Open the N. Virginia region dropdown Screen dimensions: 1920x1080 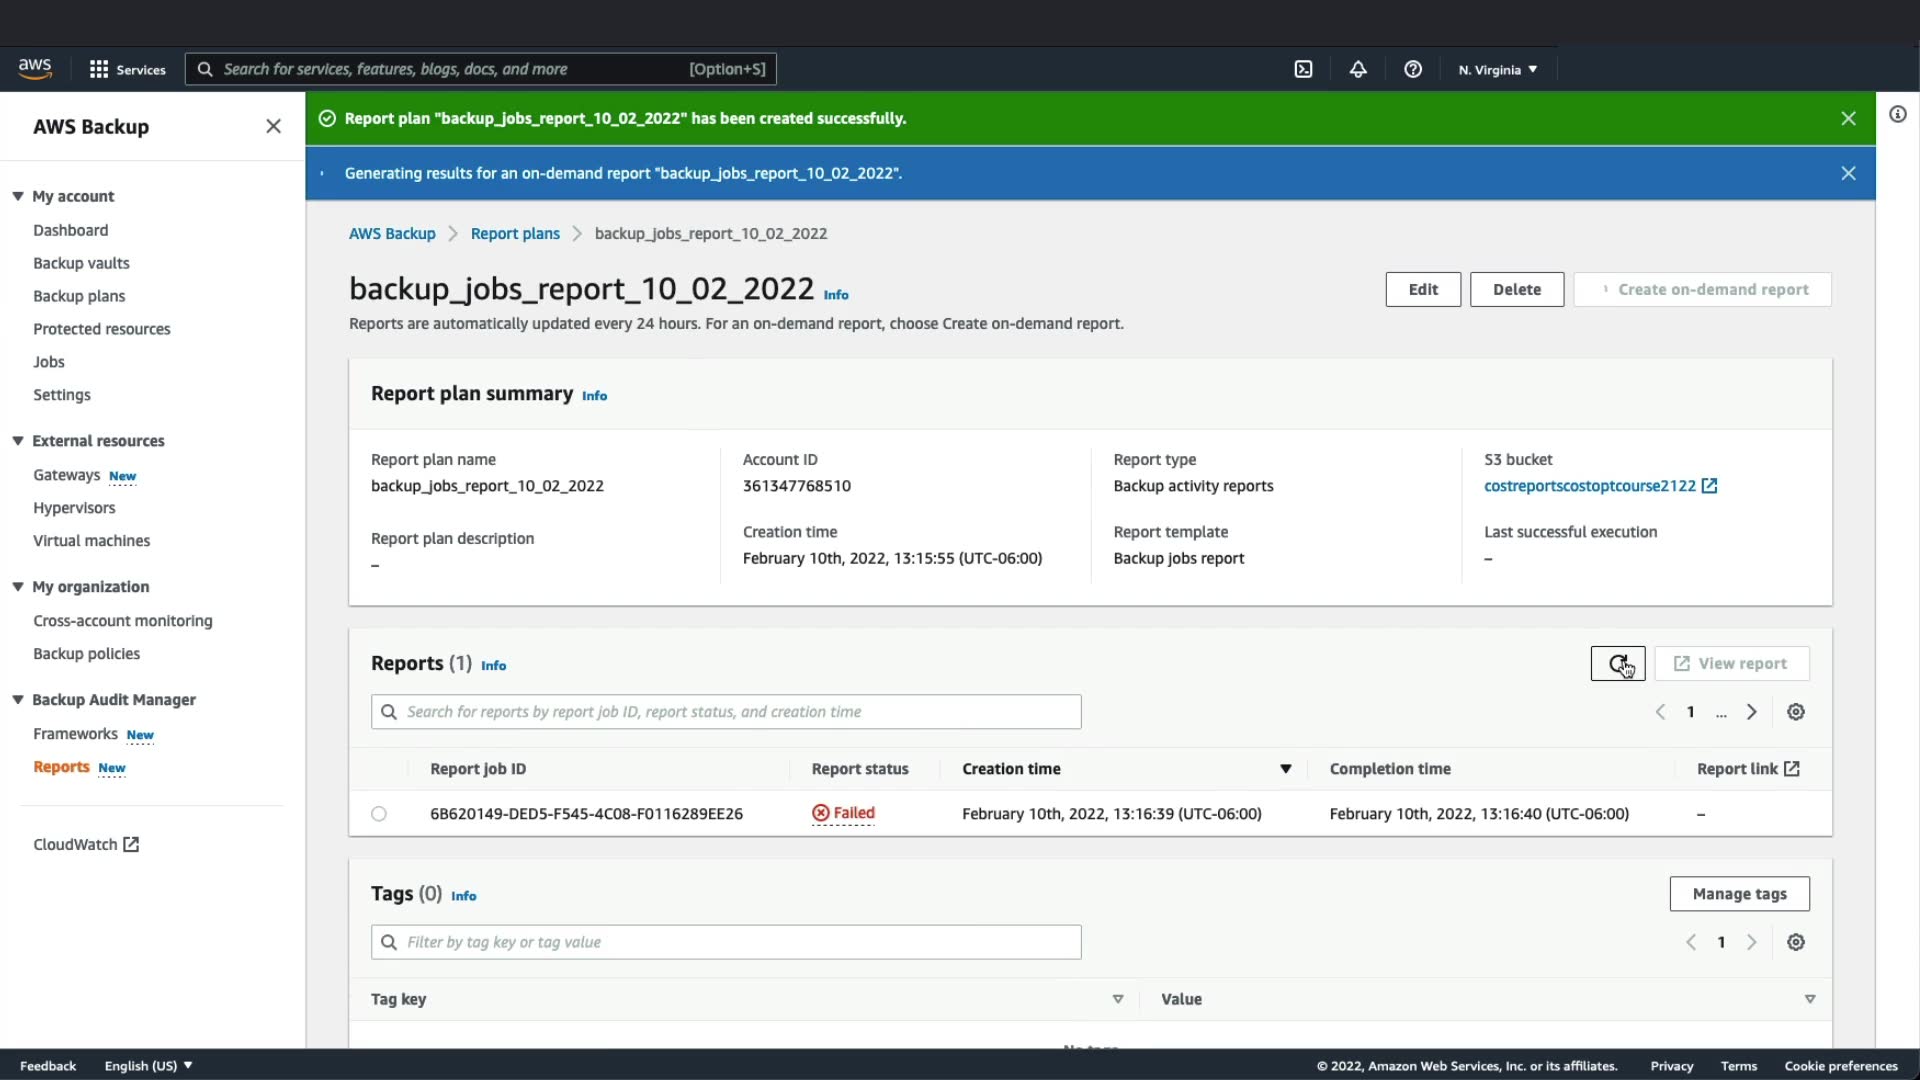pyautogui.click(x=1497, y=69)
